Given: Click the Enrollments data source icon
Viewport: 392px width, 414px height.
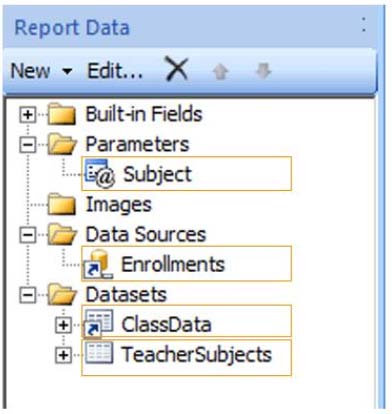Looking at the screenshot, I should pyautogui.click(x=98, y=264).
